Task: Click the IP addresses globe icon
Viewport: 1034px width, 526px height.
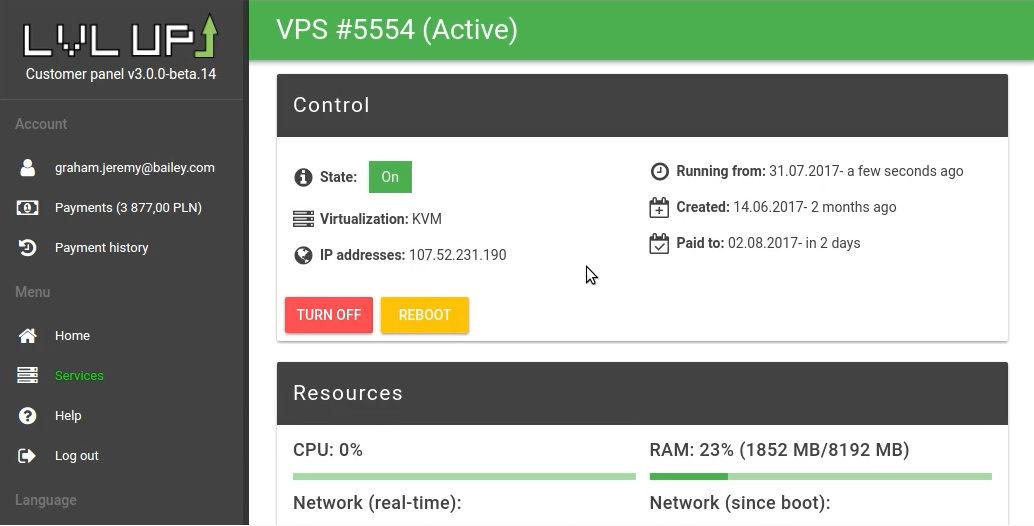Action: [x=303, y=255]
